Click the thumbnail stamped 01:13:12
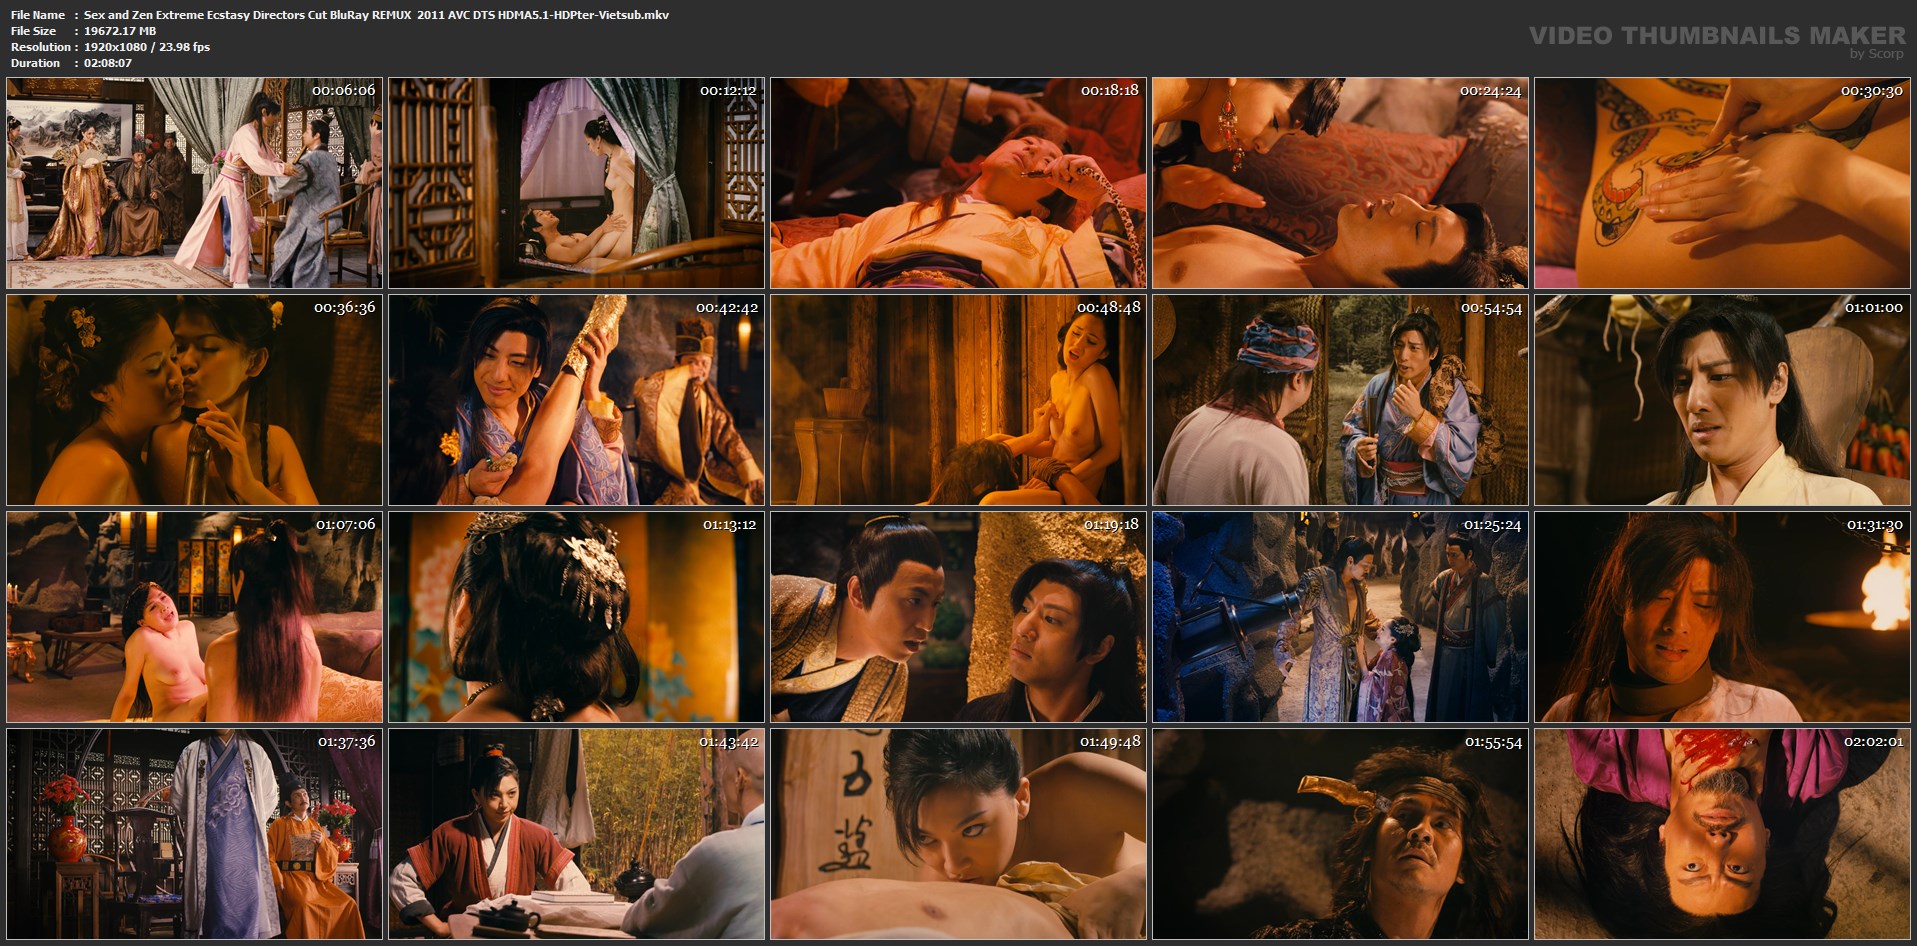 pyautogui.click(x=576, y=617)
